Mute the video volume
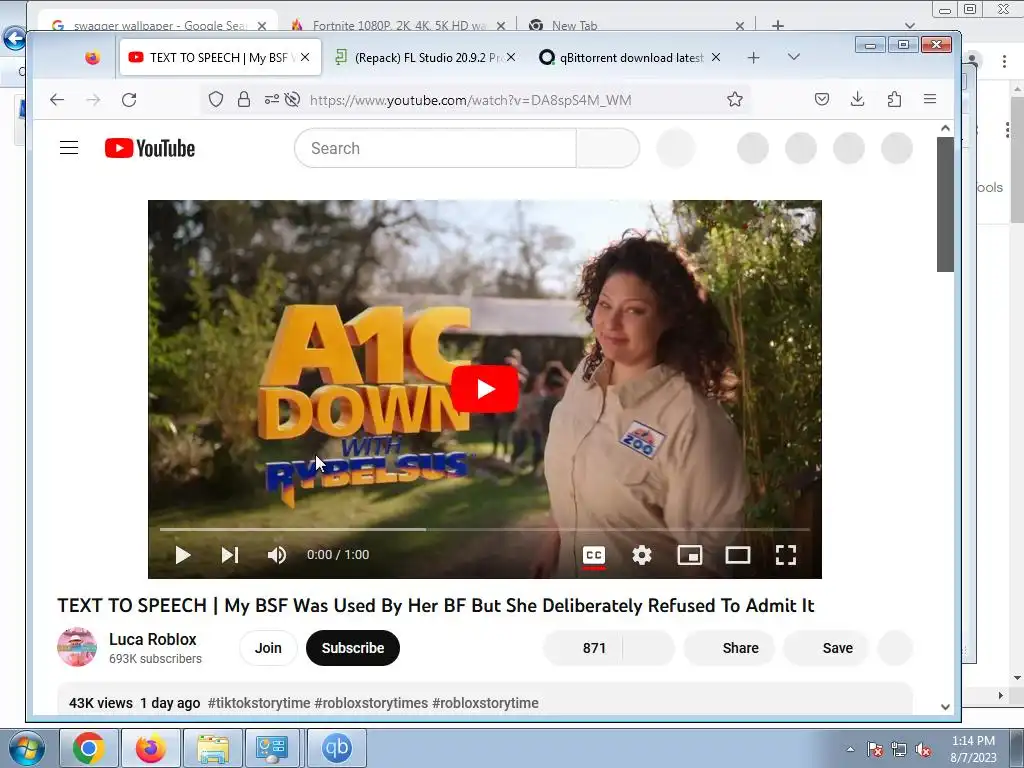 pos(277,555)
